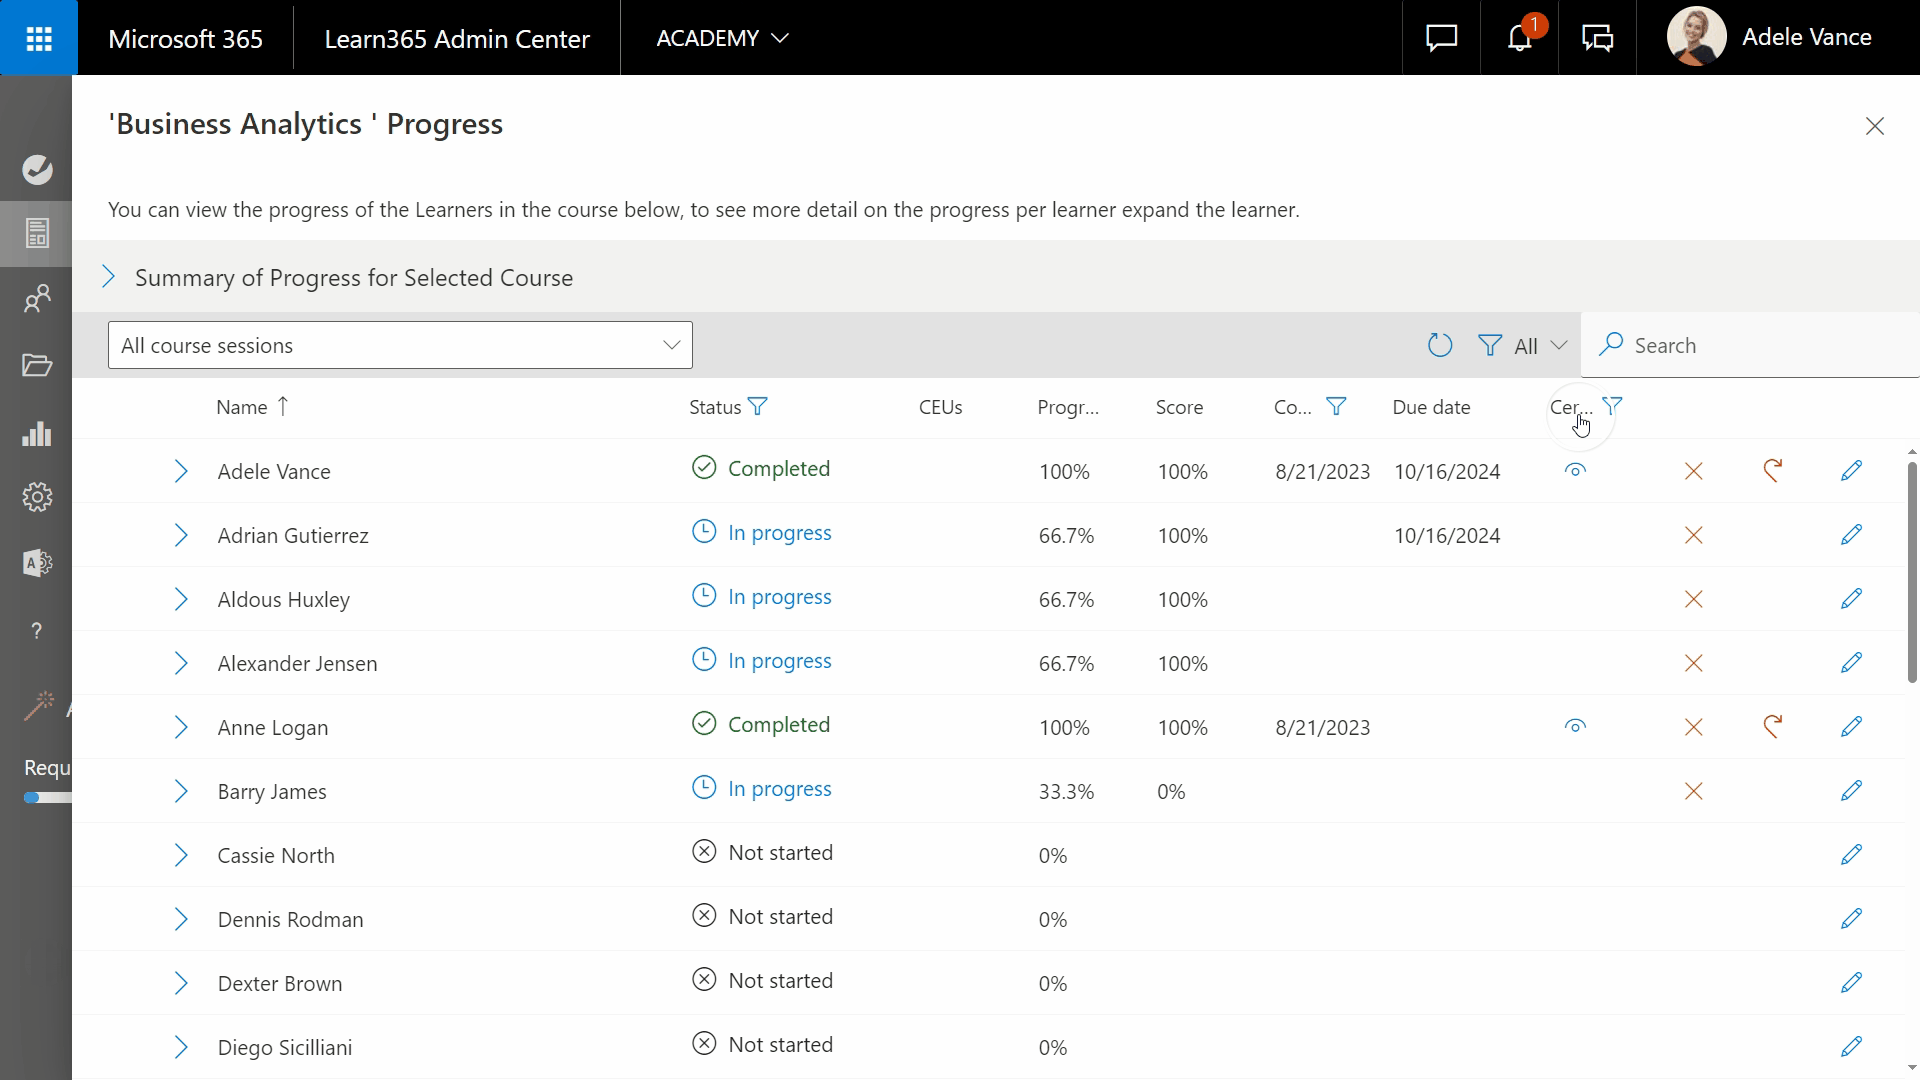
Task: Open the All course sessions dropdown
Action: click(x=400, y=345)
